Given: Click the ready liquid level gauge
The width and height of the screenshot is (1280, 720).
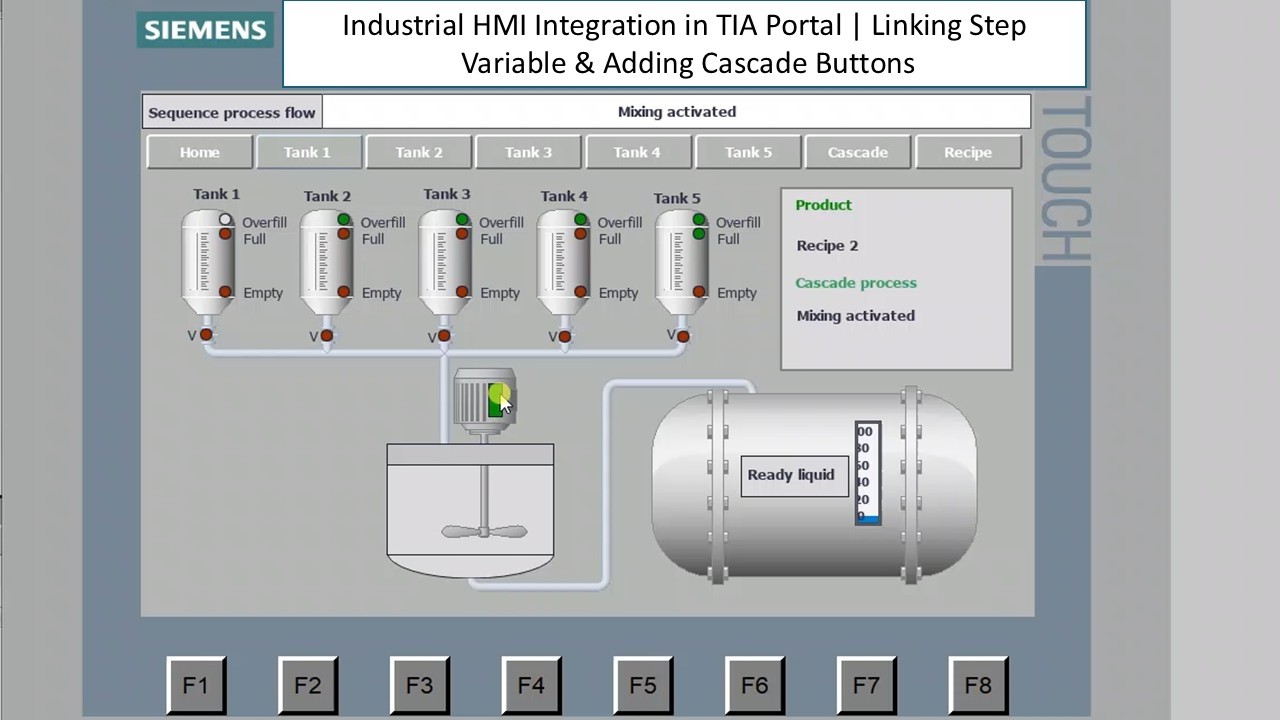Looking at the screenshot, I should (868, 473).
